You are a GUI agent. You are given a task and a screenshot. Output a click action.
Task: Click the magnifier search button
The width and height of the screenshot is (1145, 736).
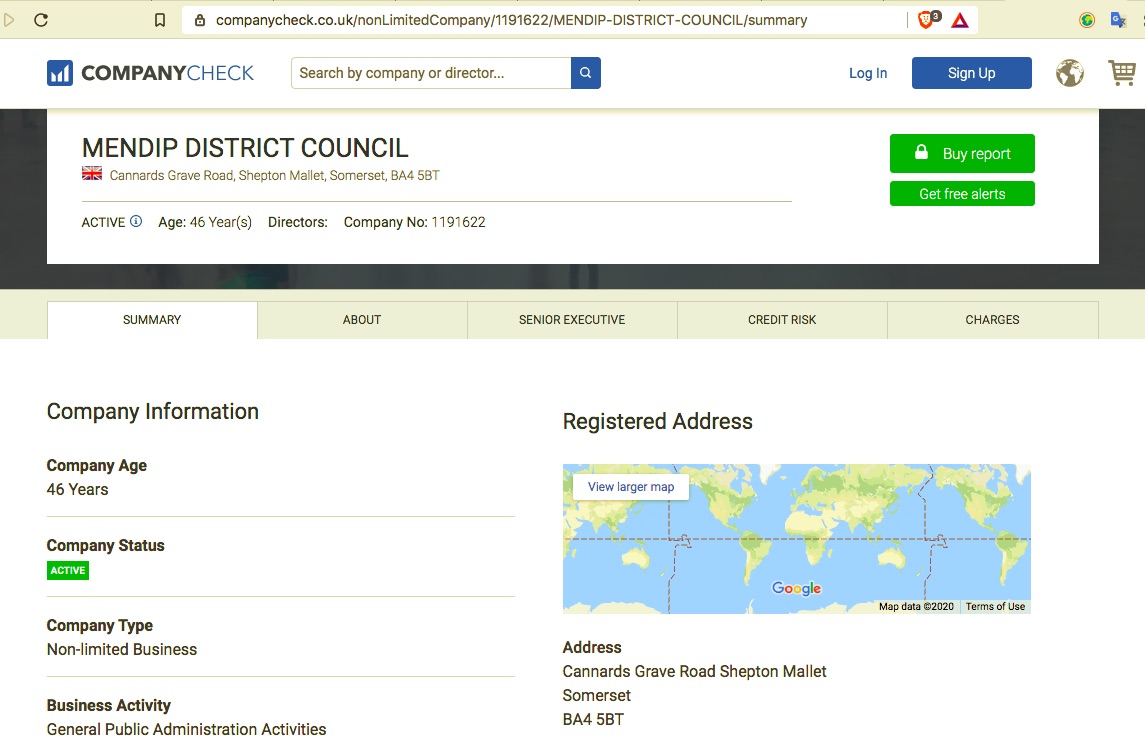[586, 73]
